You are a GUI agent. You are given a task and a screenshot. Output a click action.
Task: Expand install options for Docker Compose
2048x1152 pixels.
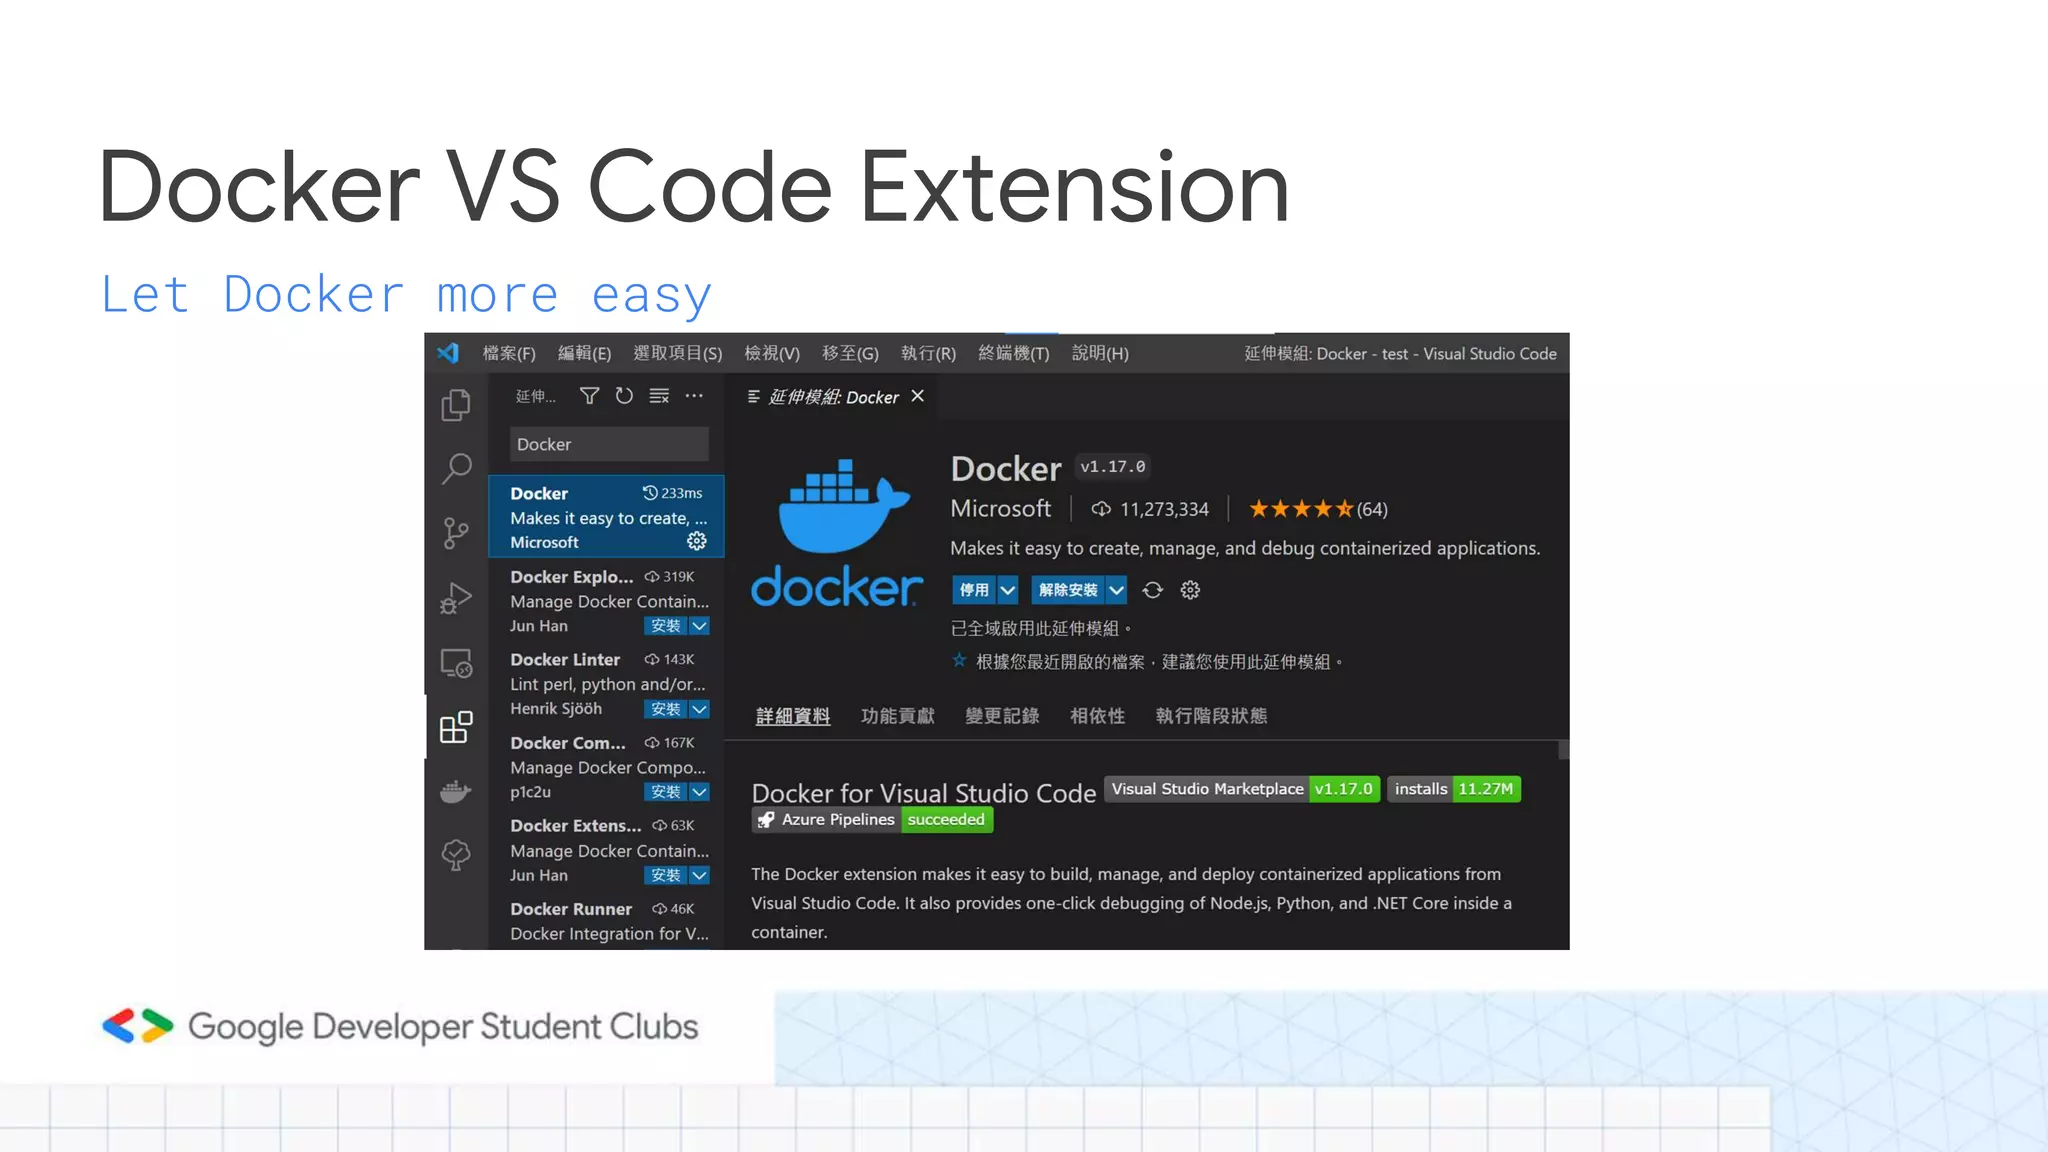[700, 792]
